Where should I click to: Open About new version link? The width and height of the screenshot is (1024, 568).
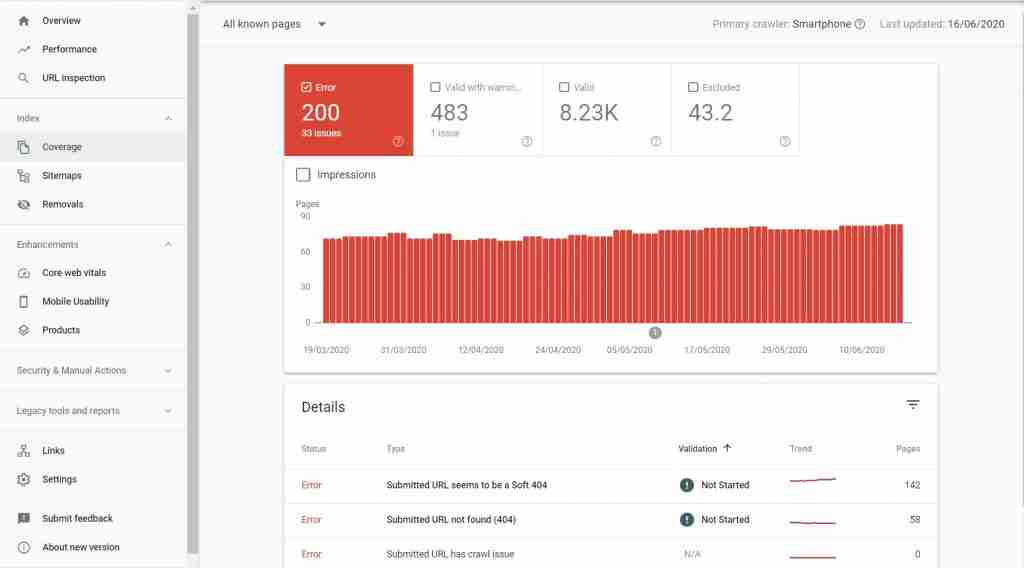point(81,547)
